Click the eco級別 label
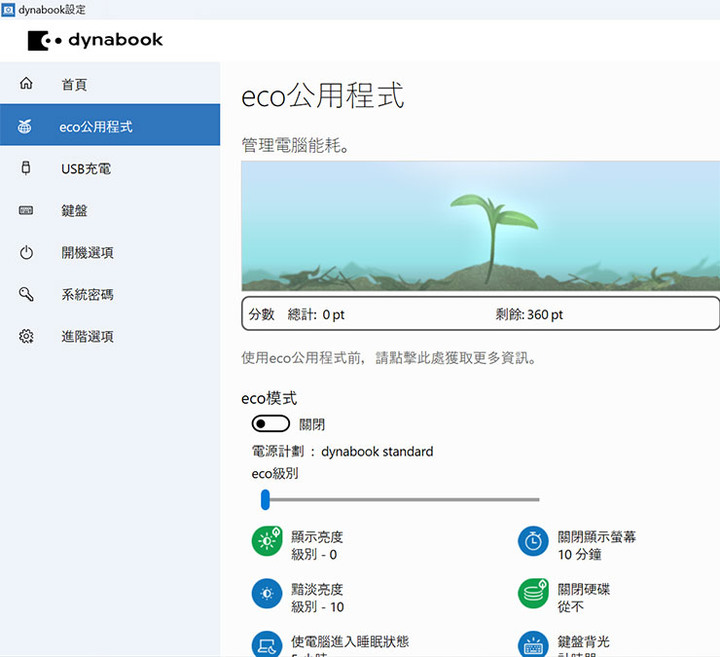Image resolution: width=720 pixels, height=657 pixels. (x=275, y=473)
